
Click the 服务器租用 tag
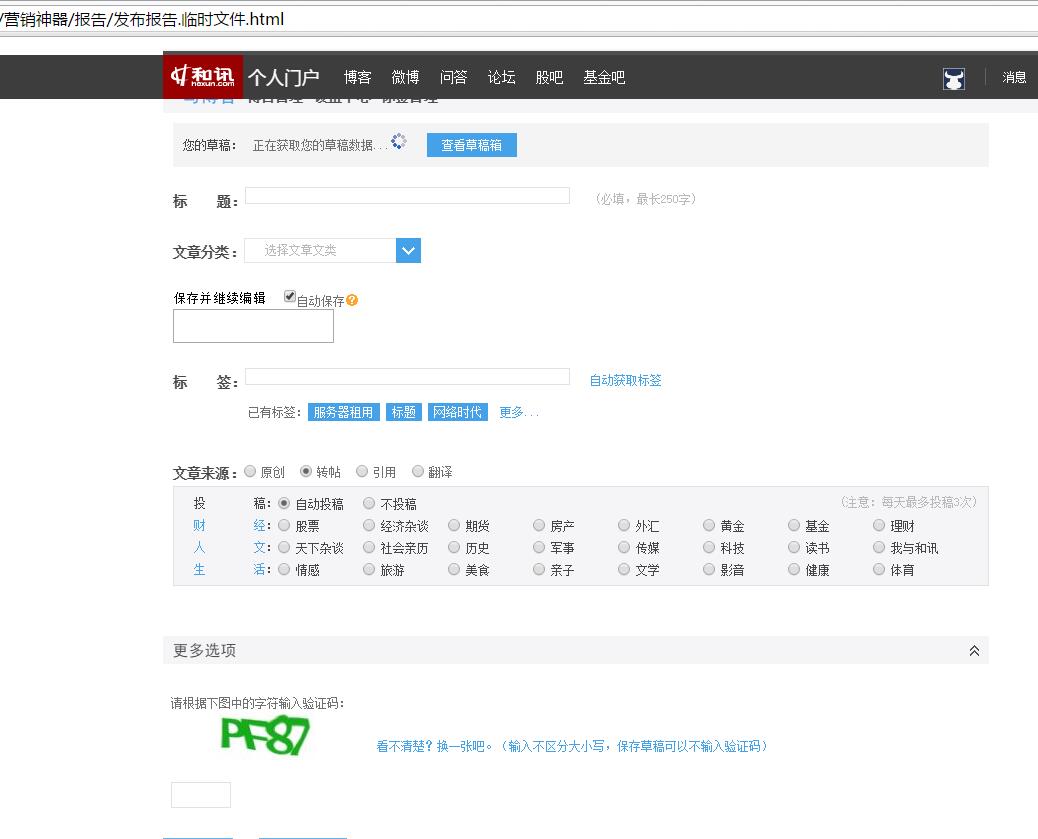click(x=343, y=412)
